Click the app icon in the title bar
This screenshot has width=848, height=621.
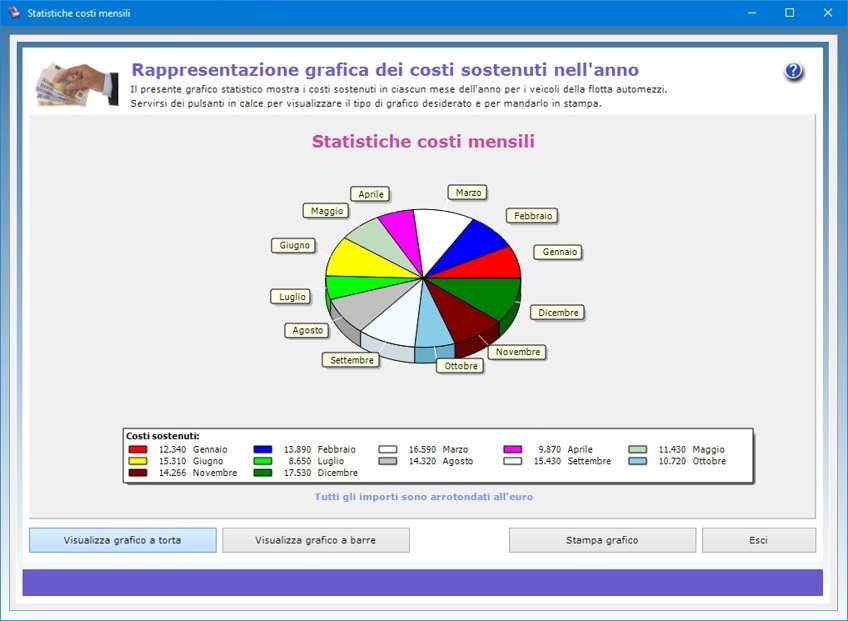coord(14,12)
